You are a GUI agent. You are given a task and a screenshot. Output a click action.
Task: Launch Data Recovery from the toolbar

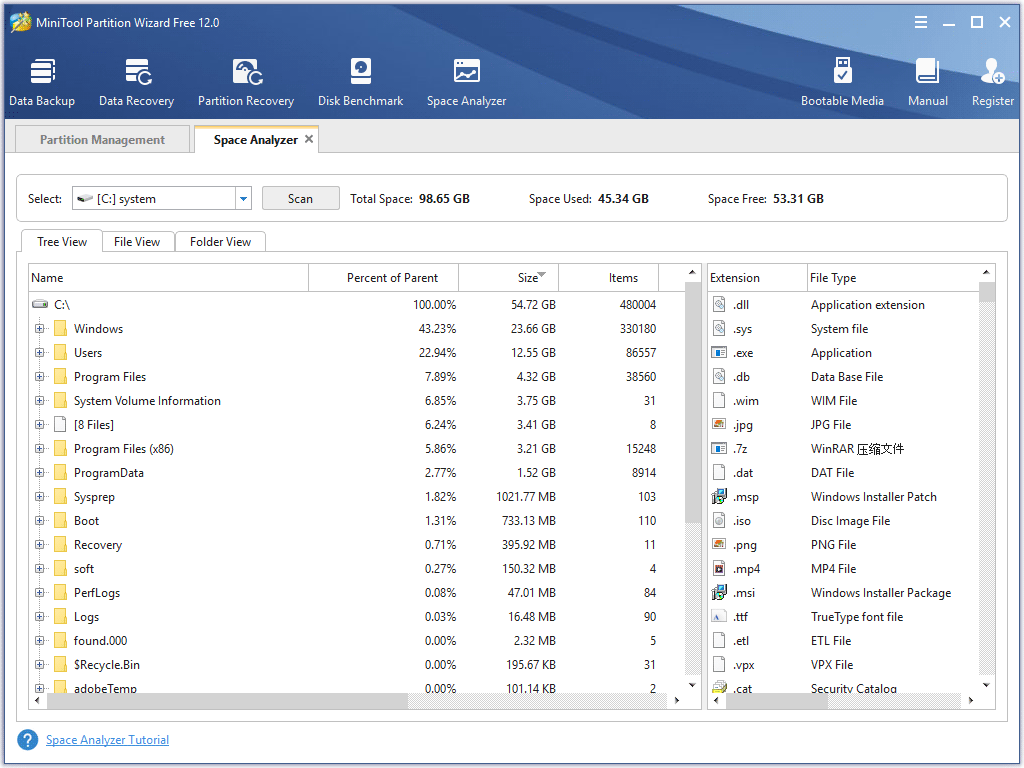(136, 82)
